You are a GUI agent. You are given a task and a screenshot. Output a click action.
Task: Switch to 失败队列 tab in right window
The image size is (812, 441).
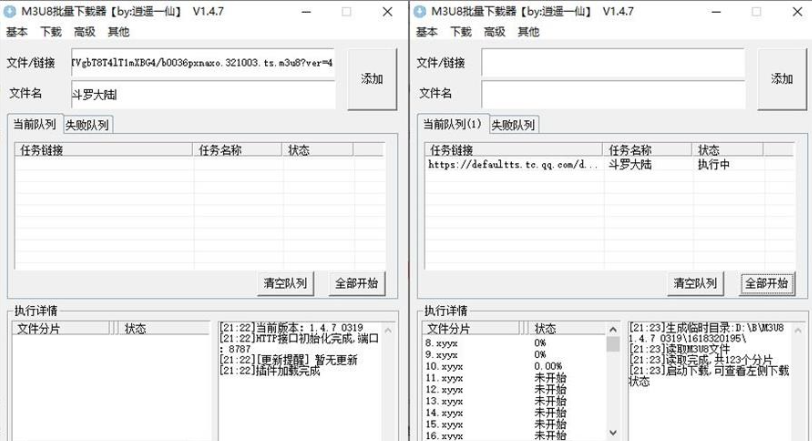tap(513, 125)
